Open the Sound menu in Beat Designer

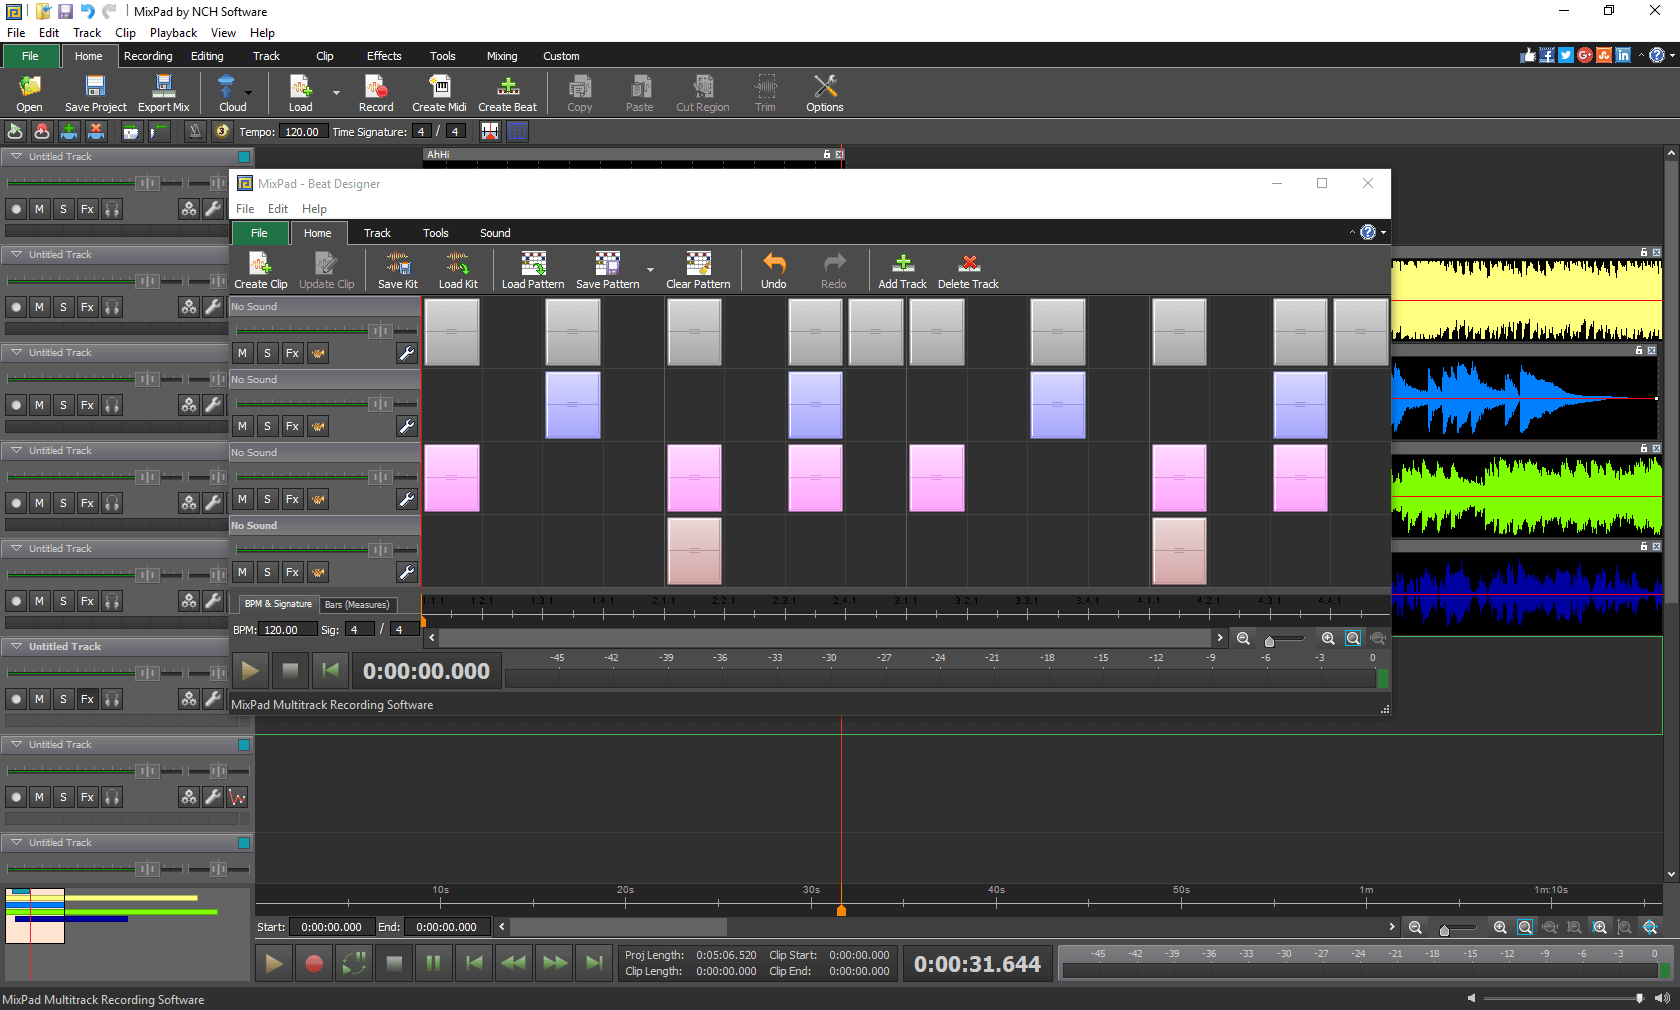[x=495, y=233]
